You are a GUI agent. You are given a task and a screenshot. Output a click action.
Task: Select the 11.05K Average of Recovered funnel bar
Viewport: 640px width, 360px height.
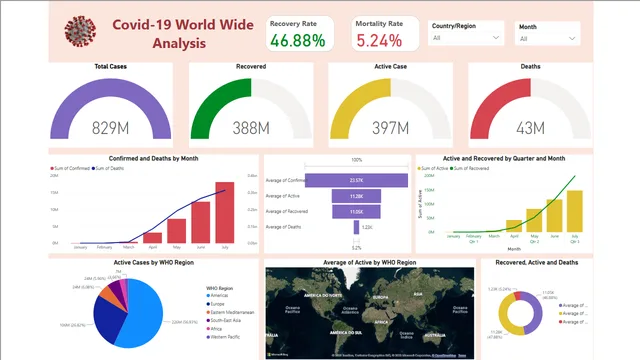tap(356, 212)
